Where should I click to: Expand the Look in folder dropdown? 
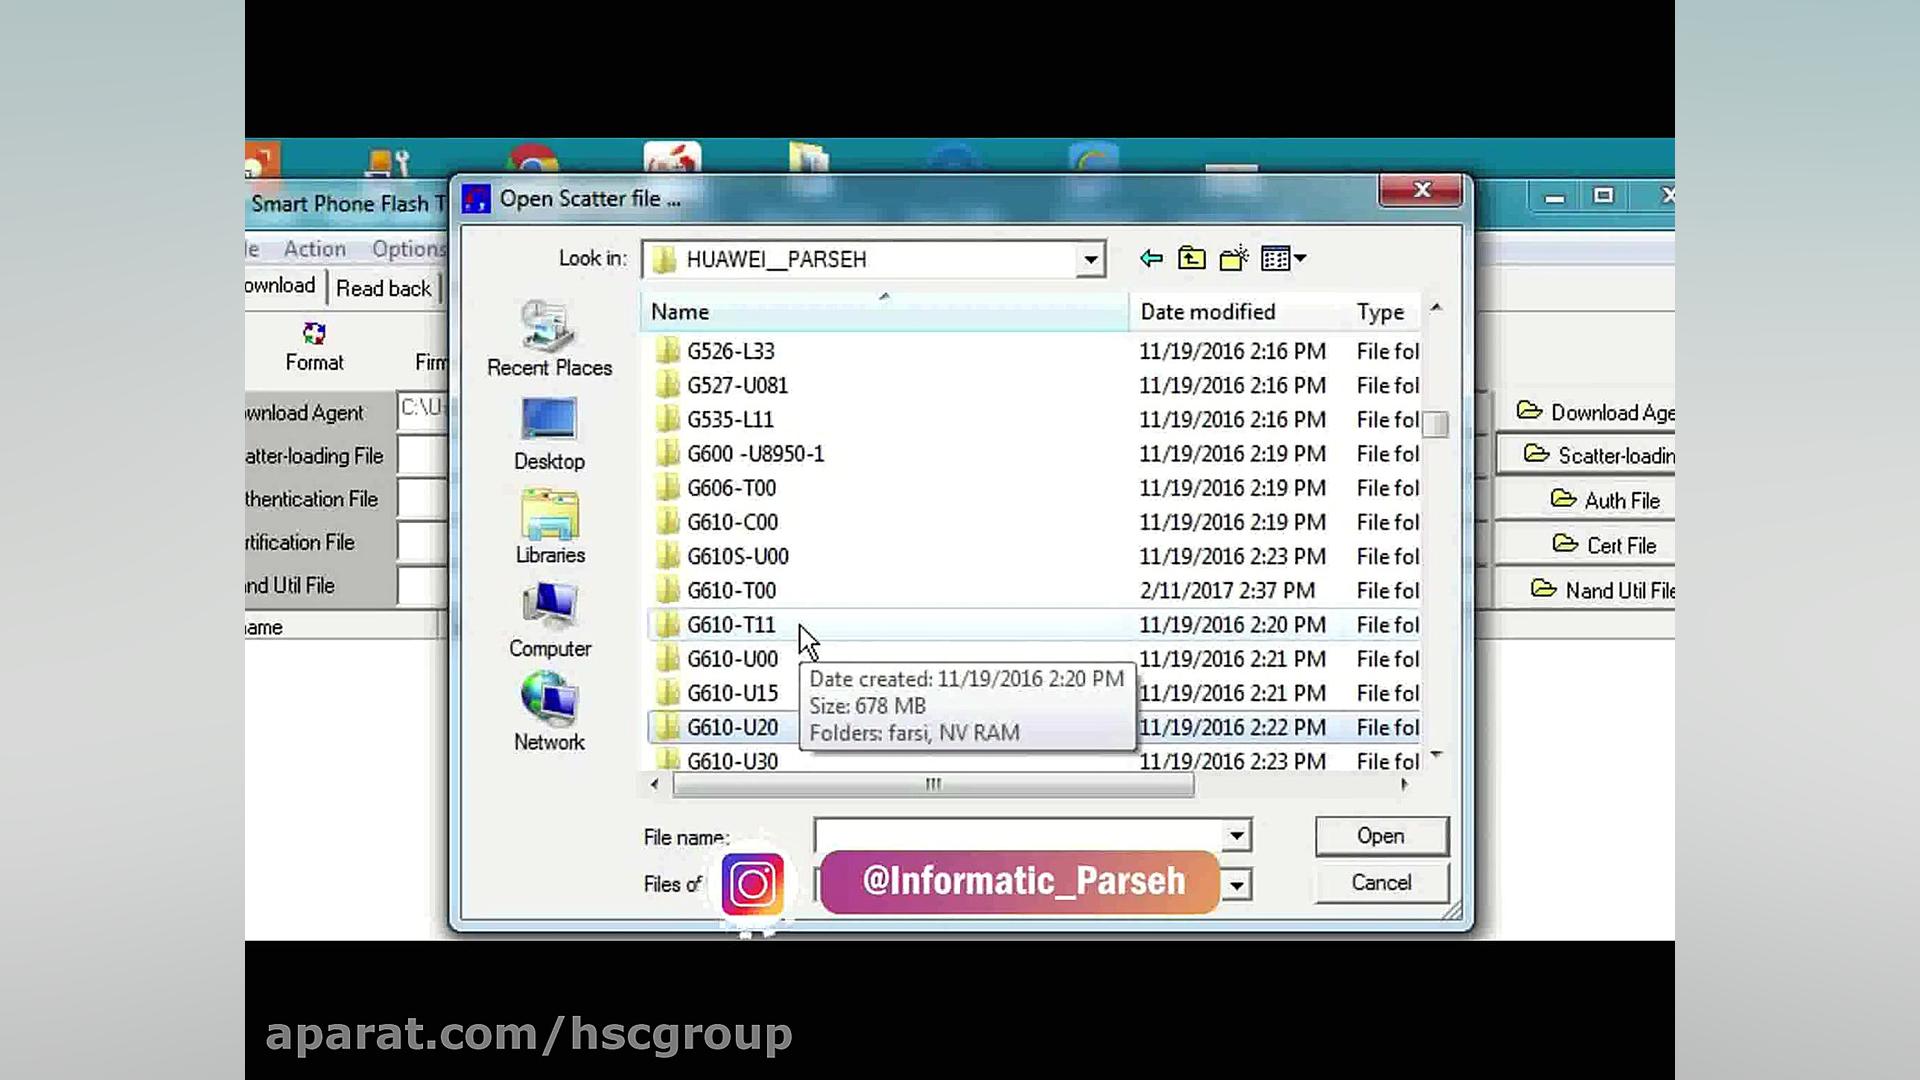(x=1090, y=260)
